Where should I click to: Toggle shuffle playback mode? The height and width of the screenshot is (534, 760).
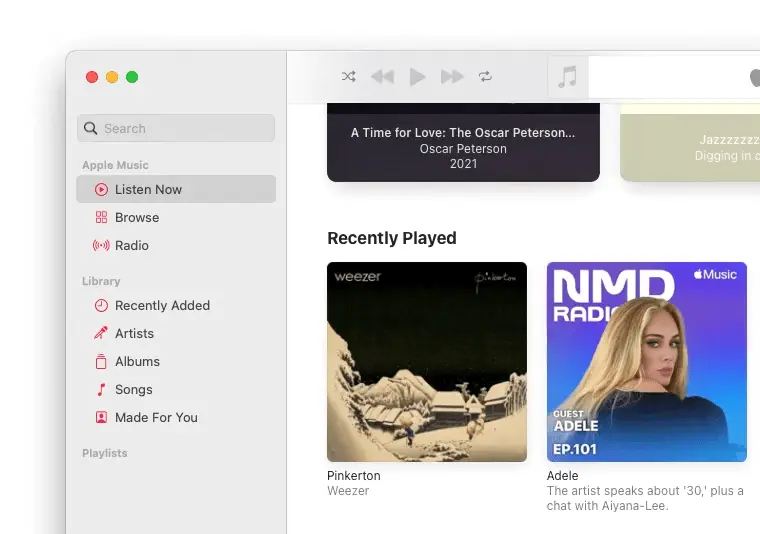coord(348,77)
